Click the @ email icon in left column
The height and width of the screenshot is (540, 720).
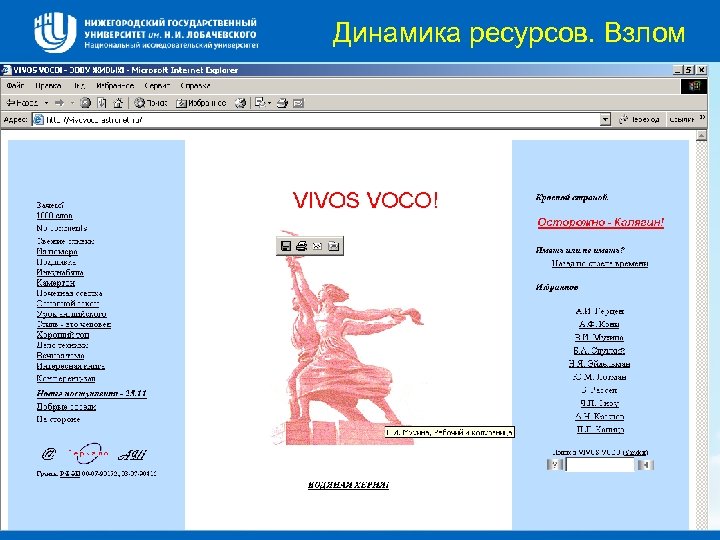coord(49,454)
